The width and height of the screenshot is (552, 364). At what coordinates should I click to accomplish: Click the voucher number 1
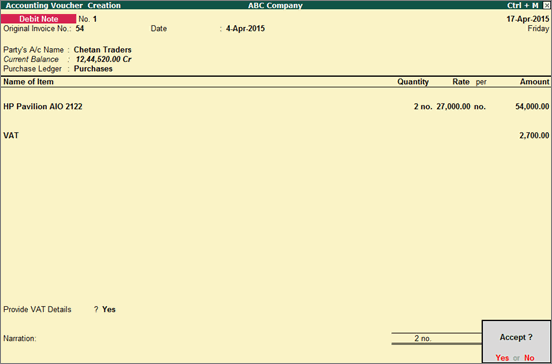pyautogui.click(x=95, y=19)
